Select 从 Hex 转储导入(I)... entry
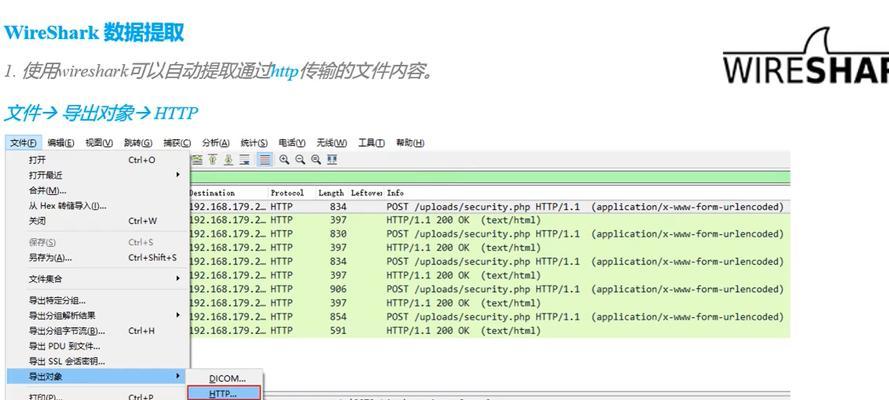Viewport: 889px width, 400px height. click(98, 206)
